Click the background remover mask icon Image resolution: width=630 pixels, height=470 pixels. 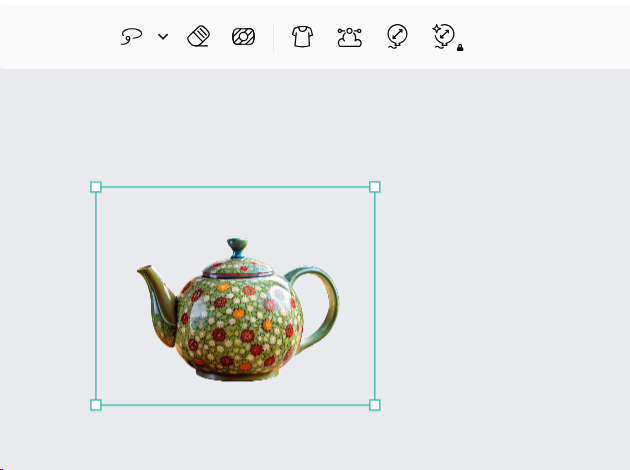click(x=243, y=37)
